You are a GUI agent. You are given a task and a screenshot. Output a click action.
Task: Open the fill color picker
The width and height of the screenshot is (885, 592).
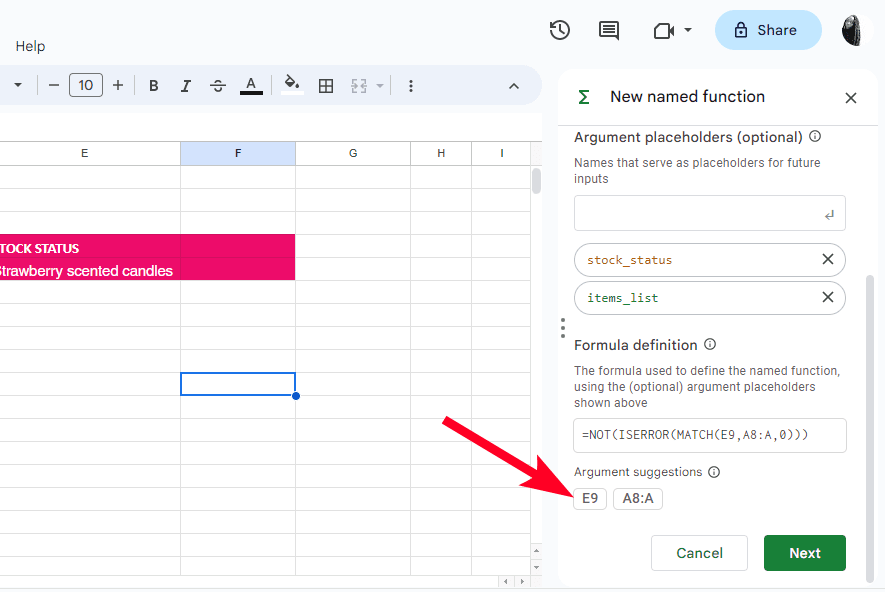click(291, 85)
